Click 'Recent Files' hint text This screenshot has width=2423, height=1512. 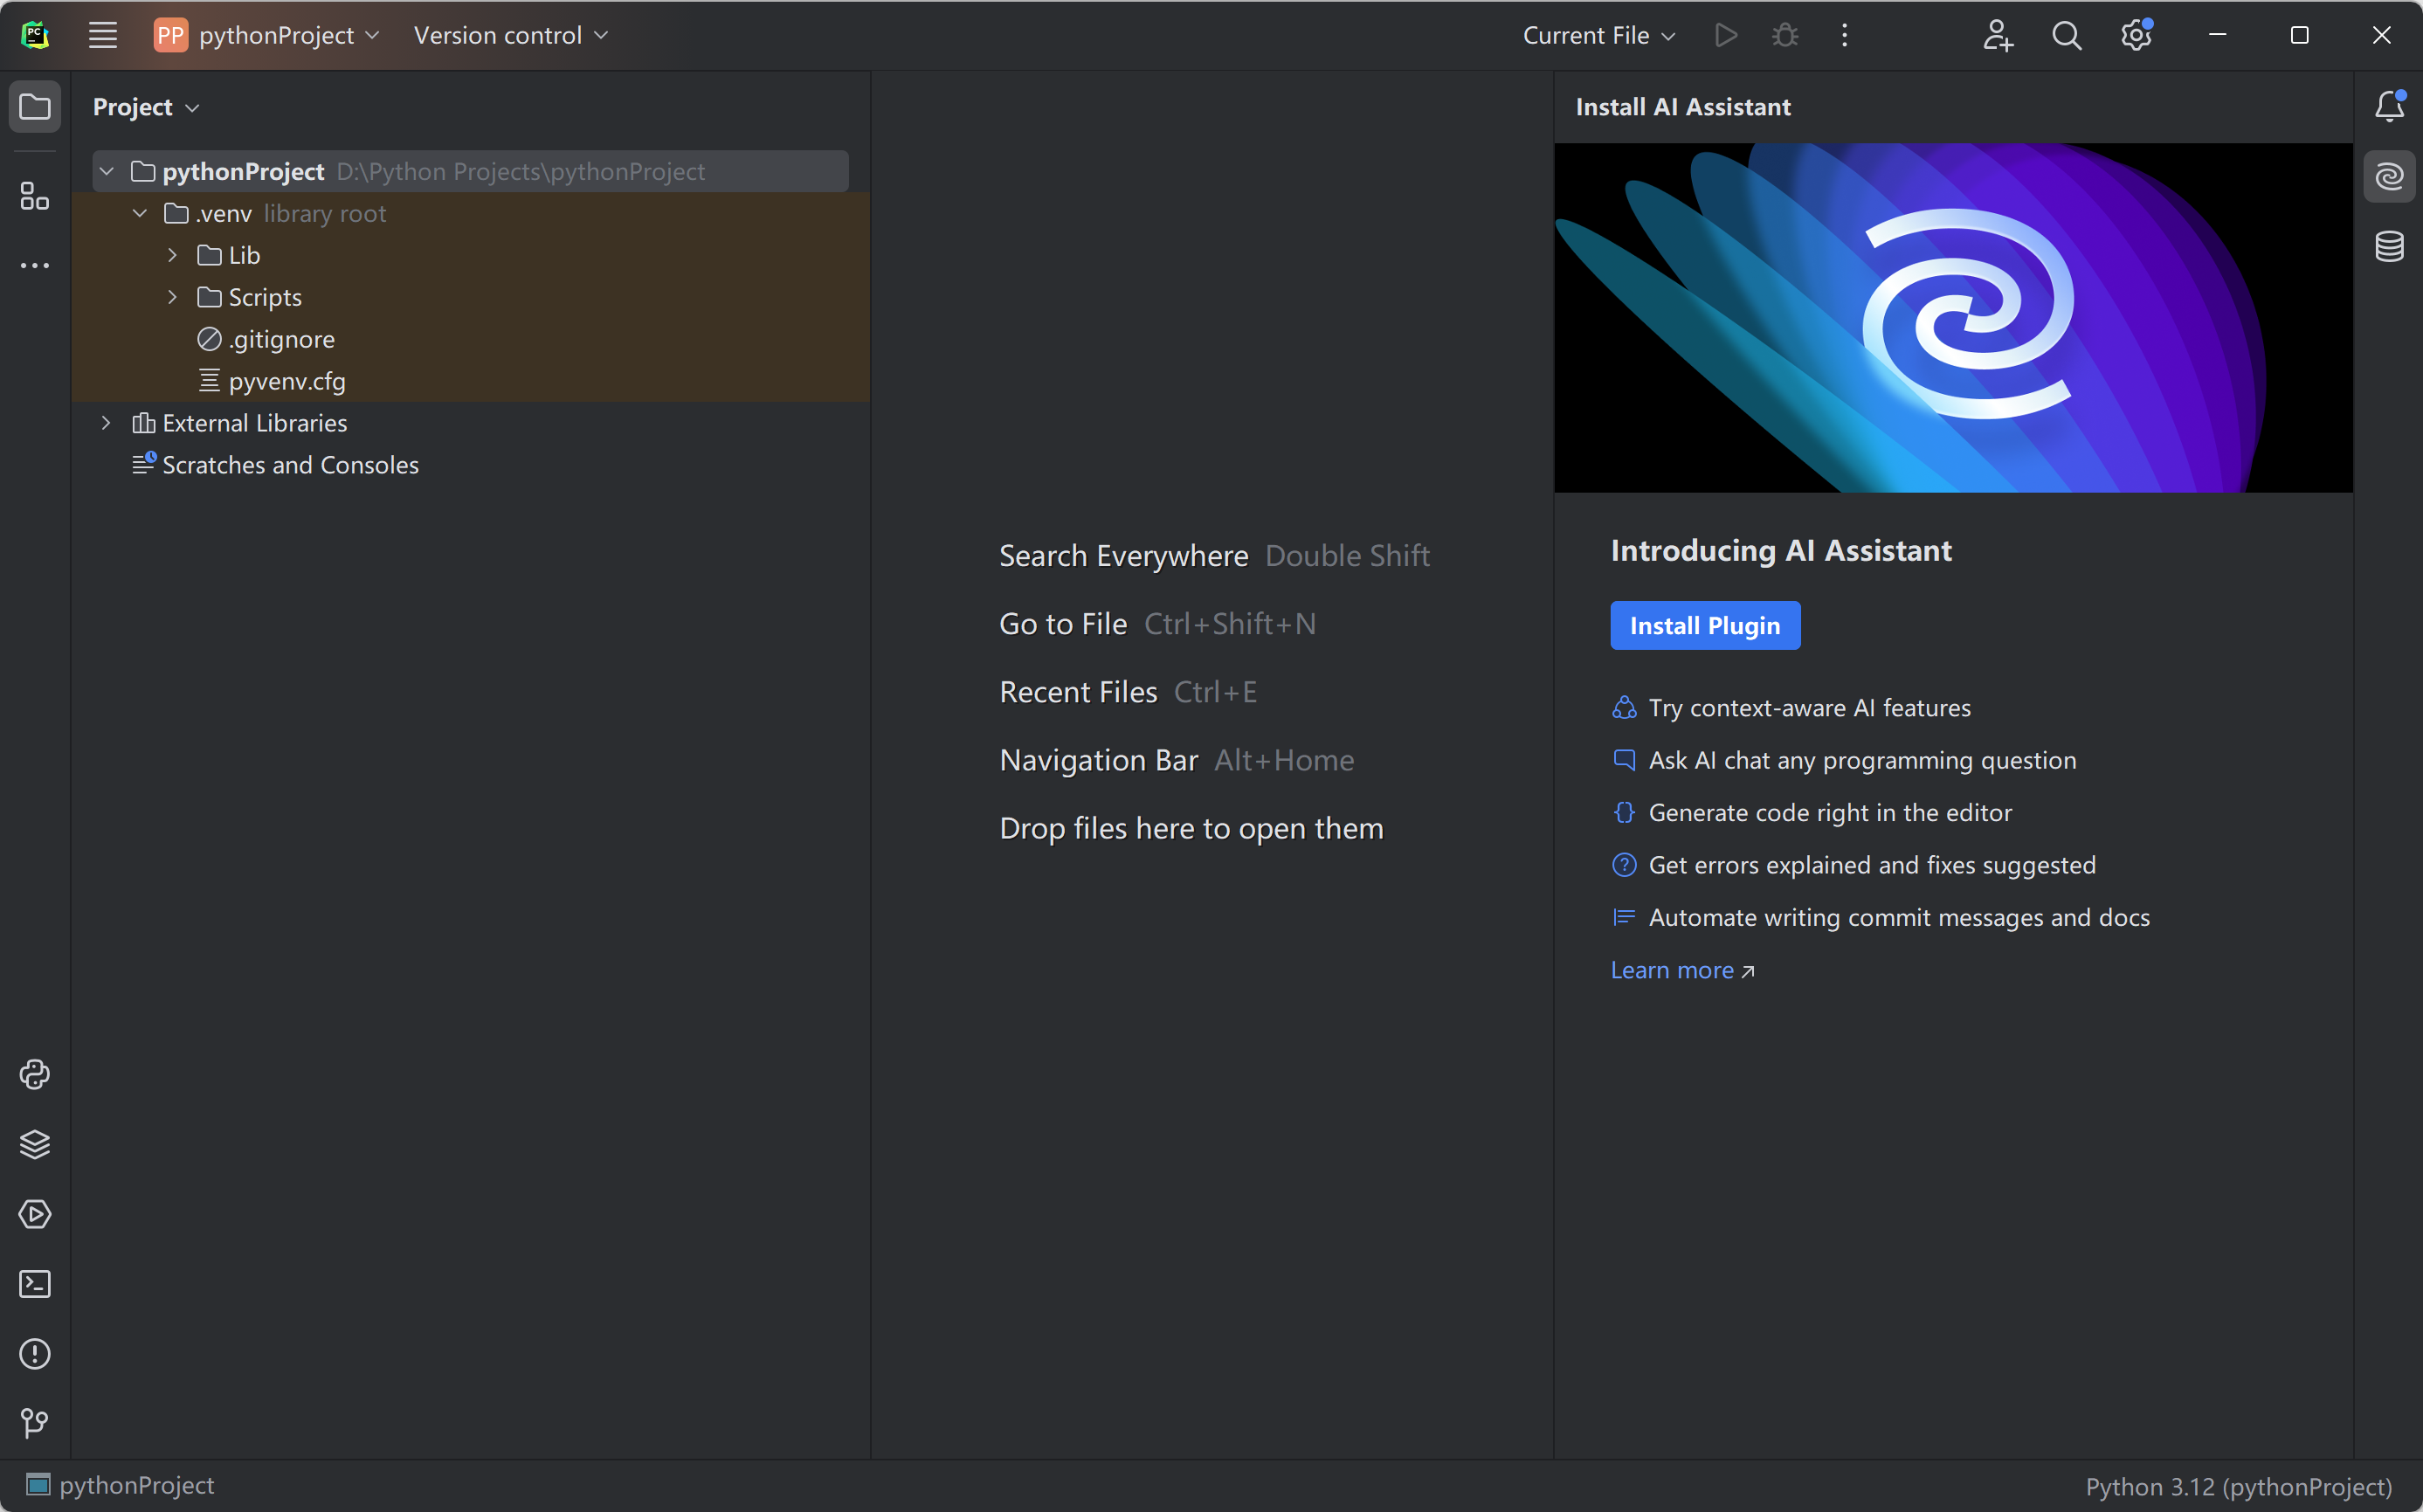[1078, 692]
